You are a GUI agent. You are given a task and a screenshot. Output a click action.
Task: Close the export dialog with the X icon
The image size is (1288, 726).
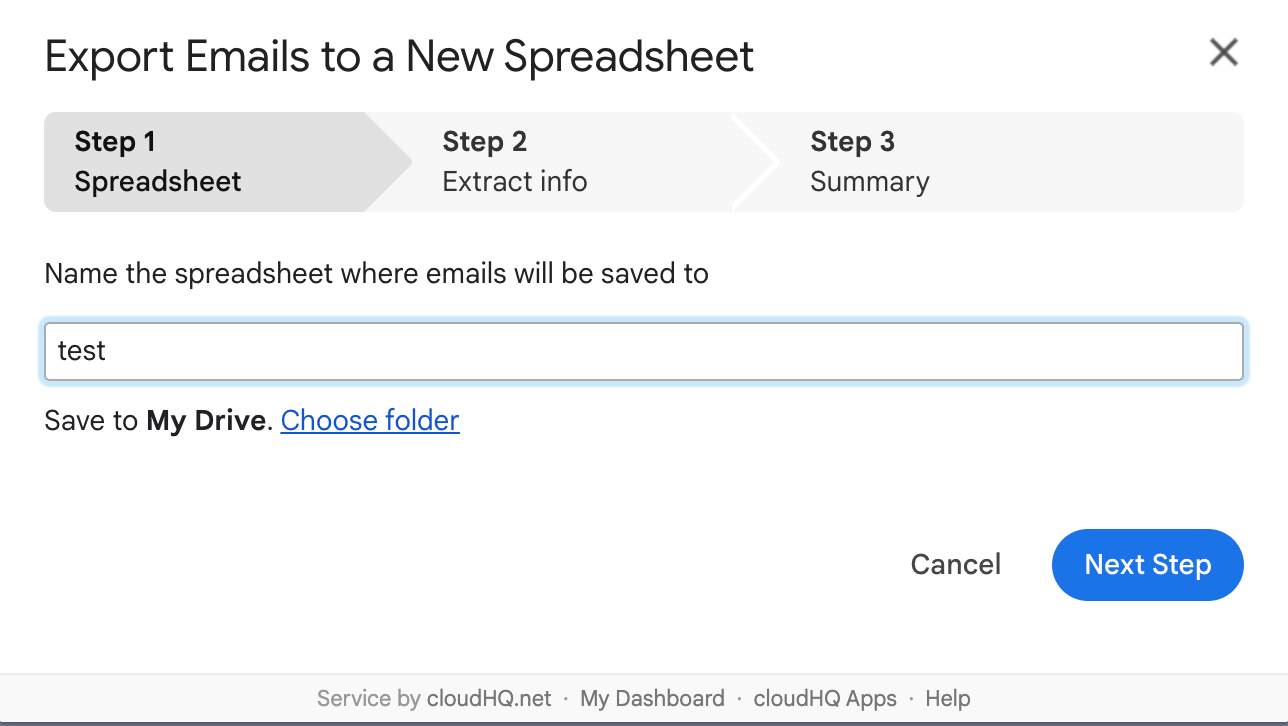click(1223, 53)
